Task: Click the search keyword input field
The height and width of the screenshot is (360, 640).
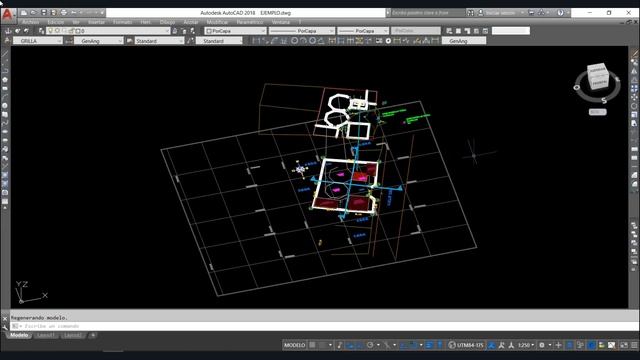Action: pos(427,13)
